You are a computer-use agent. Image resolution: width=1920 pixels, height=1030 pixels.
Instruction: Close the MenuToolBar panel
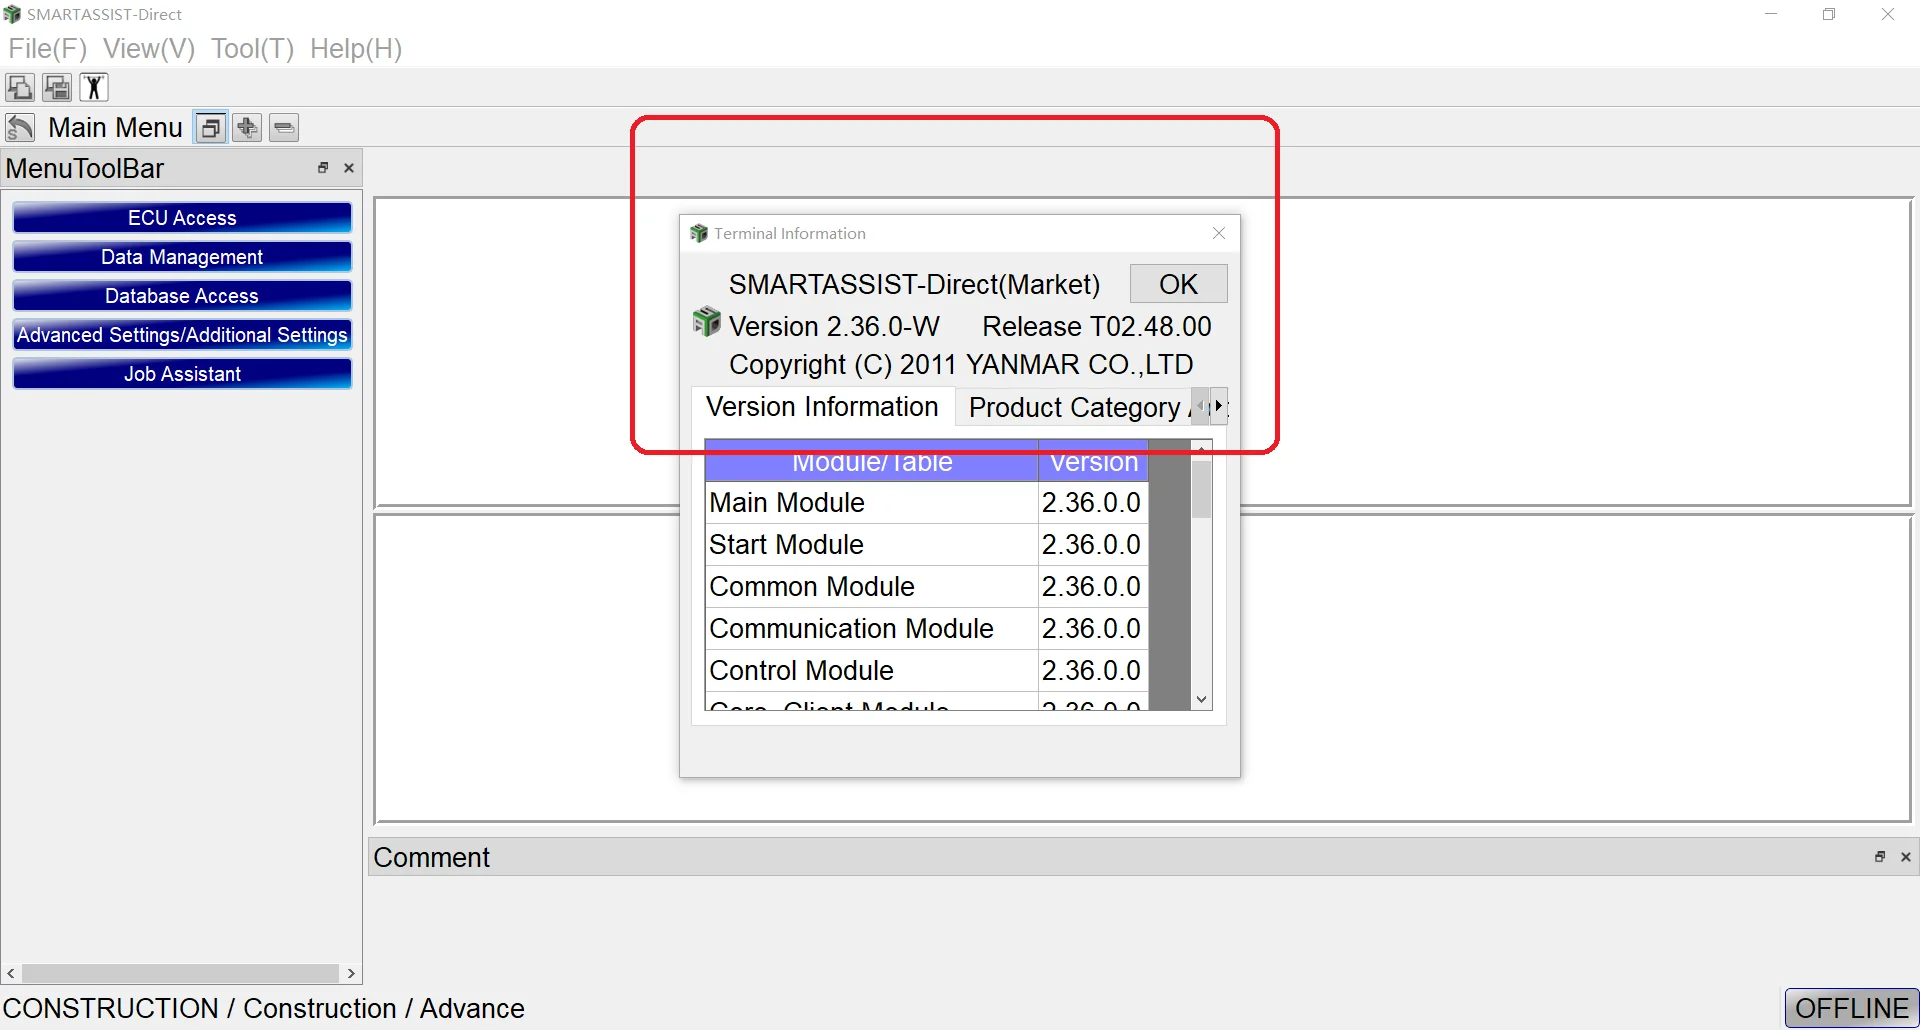coord(349,168)
